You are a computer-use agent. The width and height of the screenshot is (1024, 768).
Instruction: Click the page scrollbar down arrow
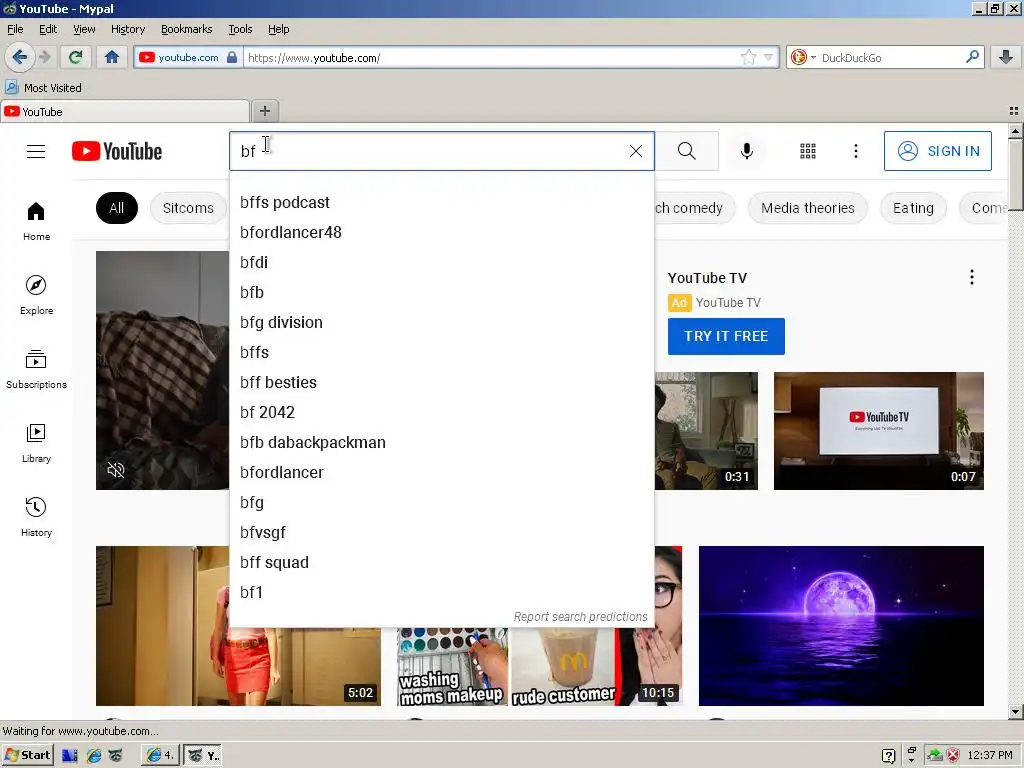(1015, 712)
